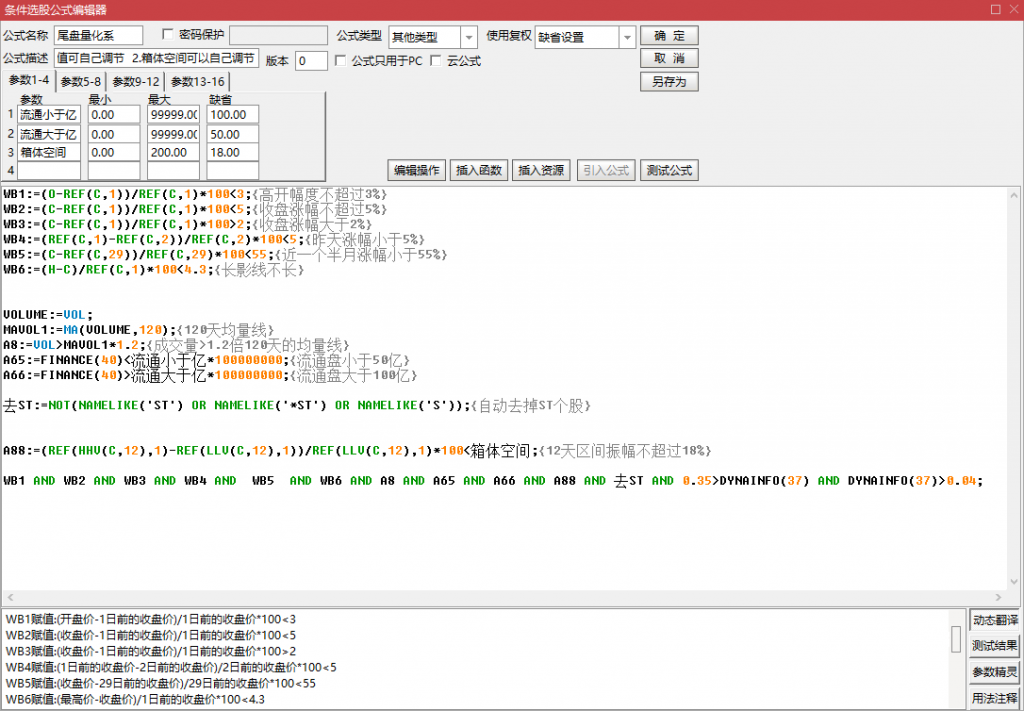View the 用法注释 notes
1024x711 pixels.
(x=994, y=697)
